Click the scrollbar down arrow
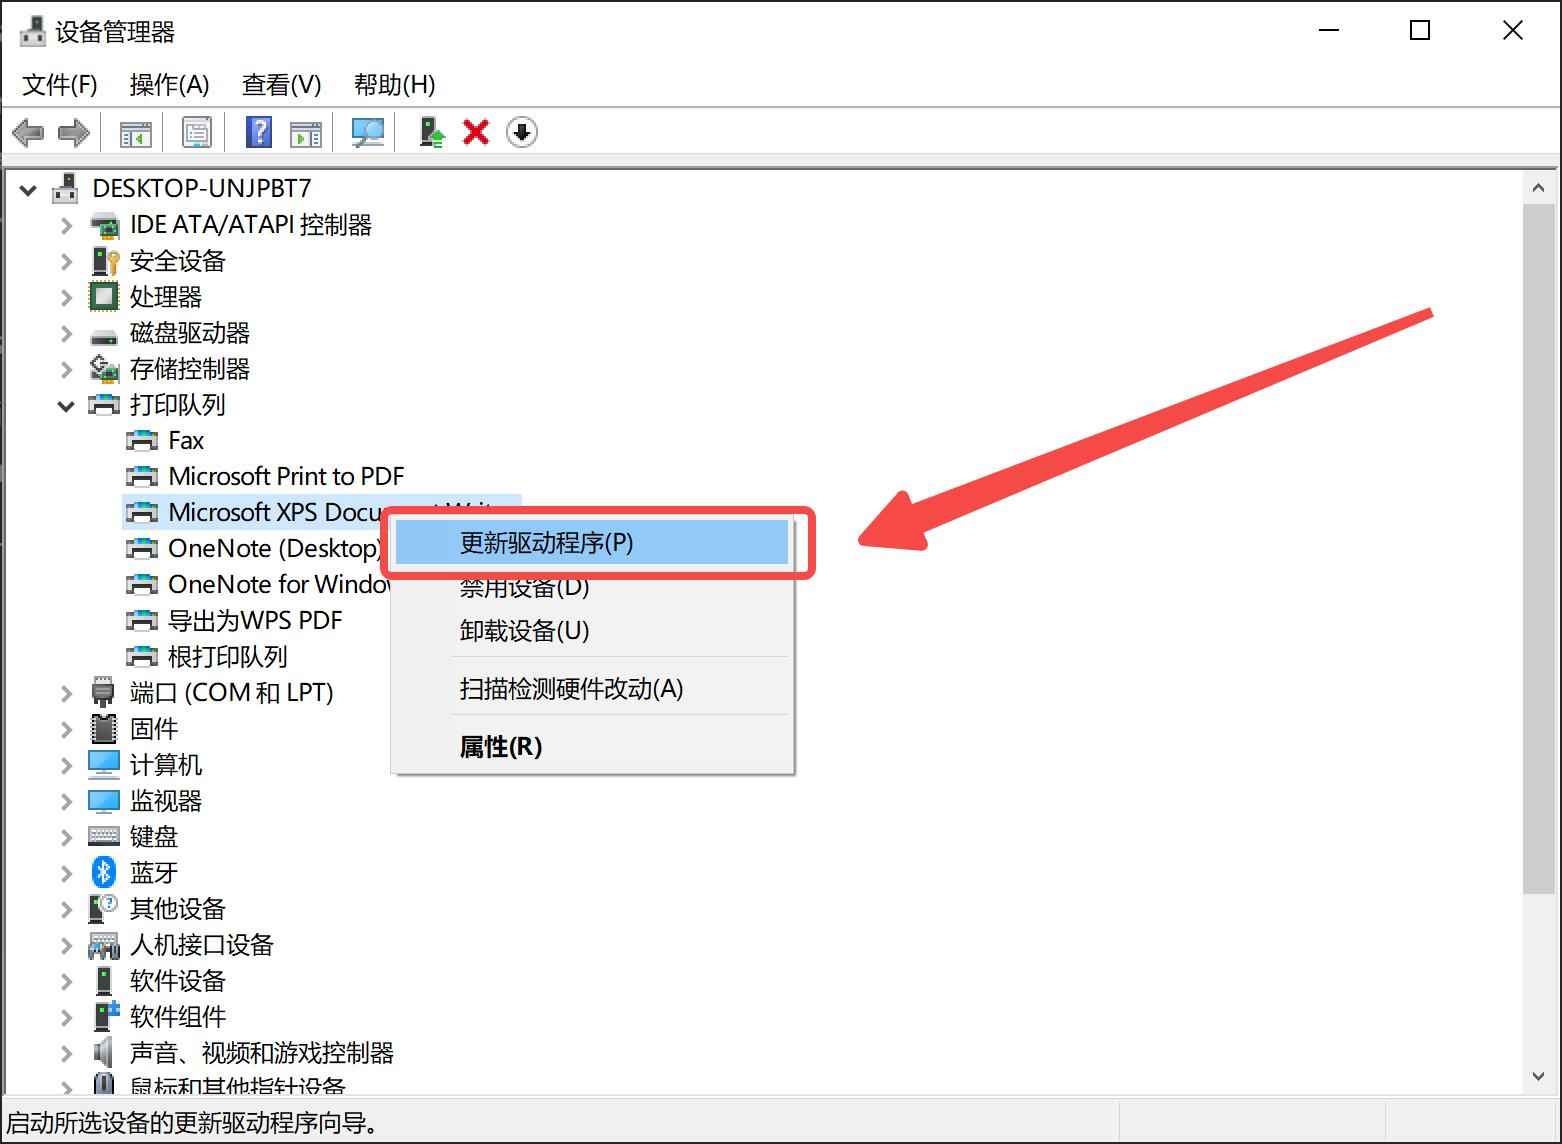This screenshot has height=1144, width=1562. [x=1539, y=1077]
